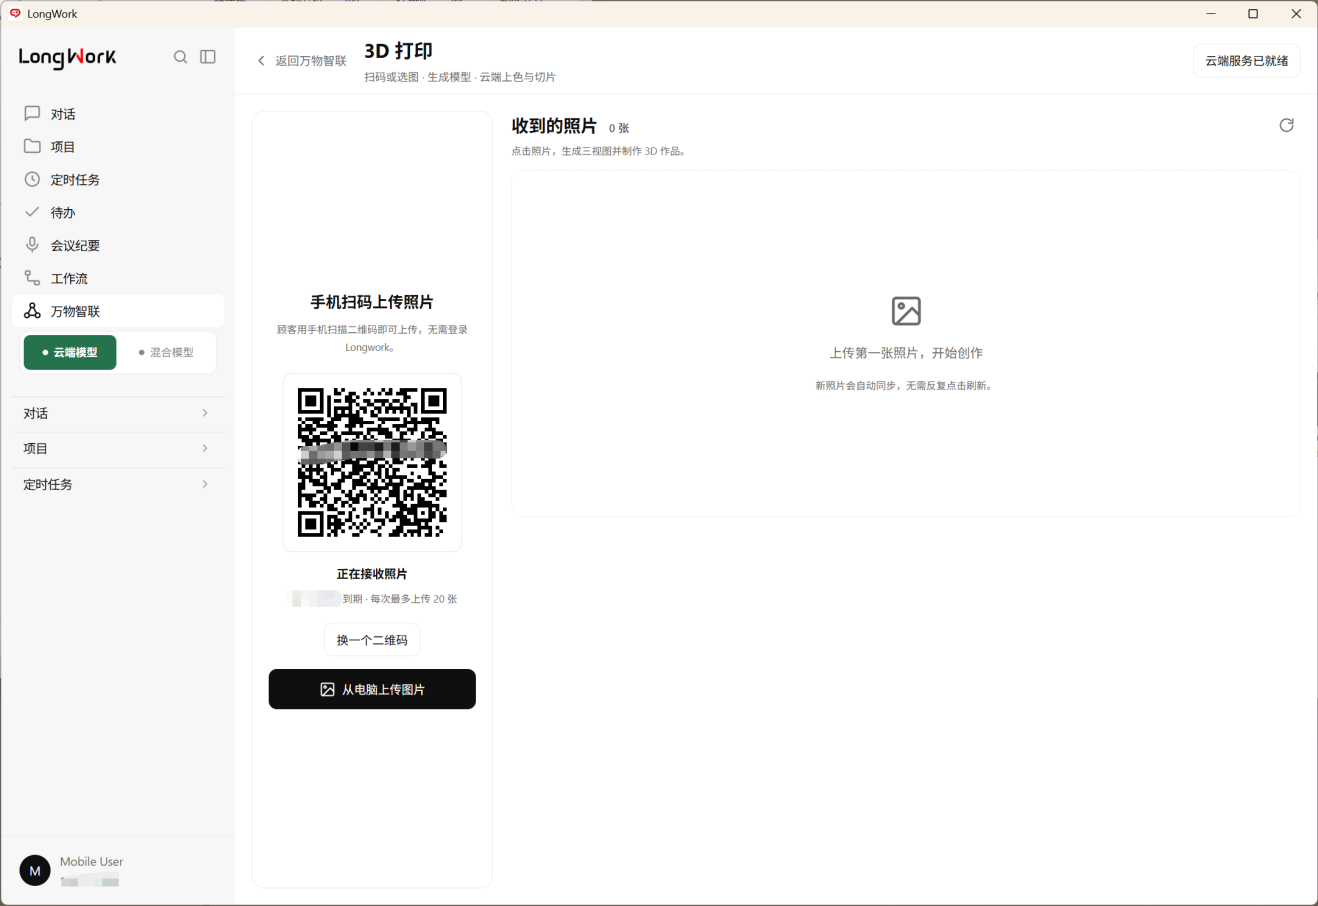This screenshot has width=1318, height=906.
Task: Click the M user avatar
Action: pyautogui.click(x=35, y=870)
